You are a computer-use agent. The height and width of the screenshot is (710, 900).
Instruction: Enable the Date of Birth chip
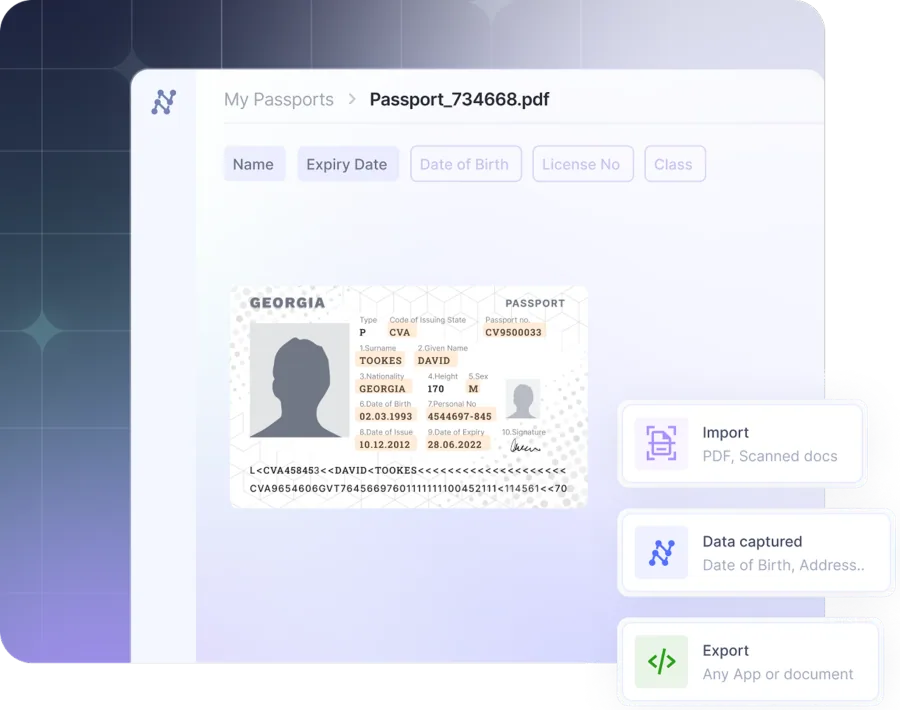tap(465, 164)
